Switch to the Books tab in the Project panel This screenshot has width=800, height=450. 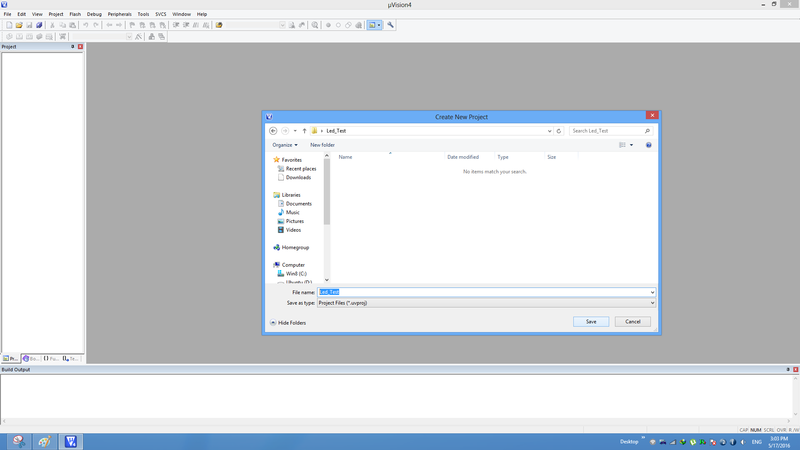click(31, 359)
